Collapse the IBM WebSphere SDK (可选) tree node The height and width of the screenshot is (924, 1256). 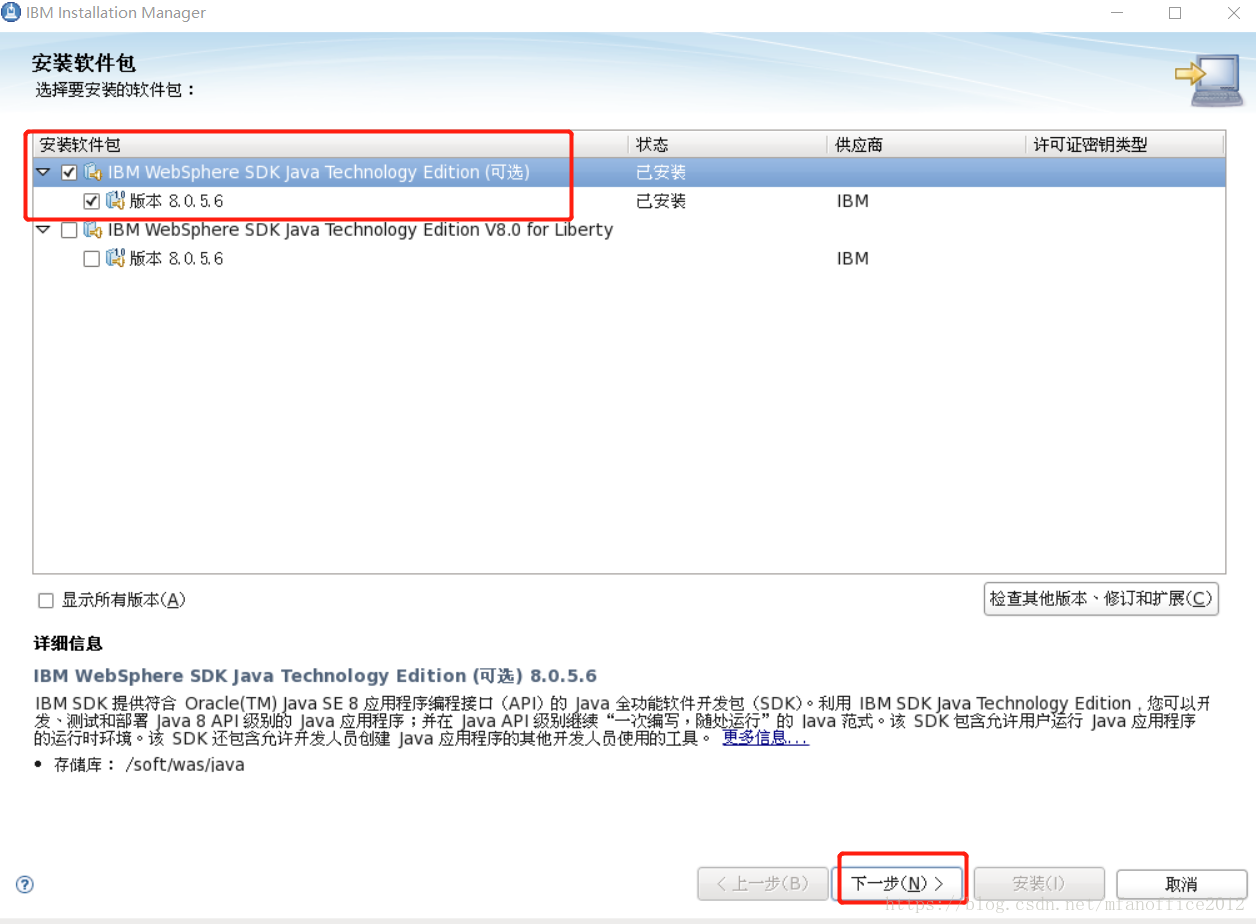(x=43, y=172)
